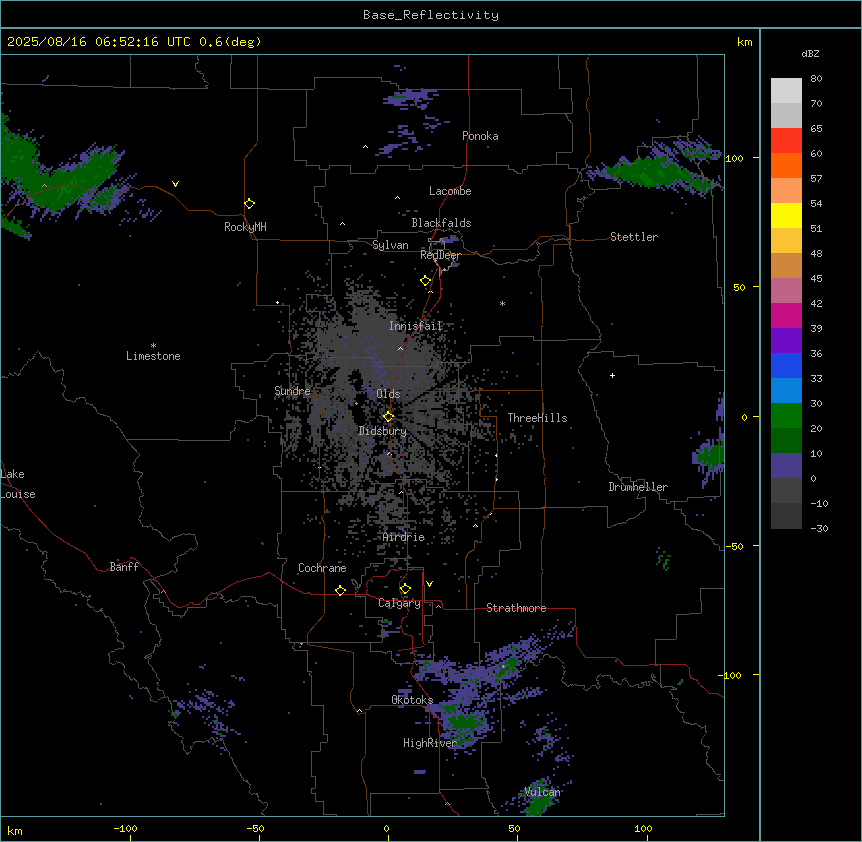Click the Lake Louise label at left edge
Screen dimensions: 862x842
tap(18, 484)
